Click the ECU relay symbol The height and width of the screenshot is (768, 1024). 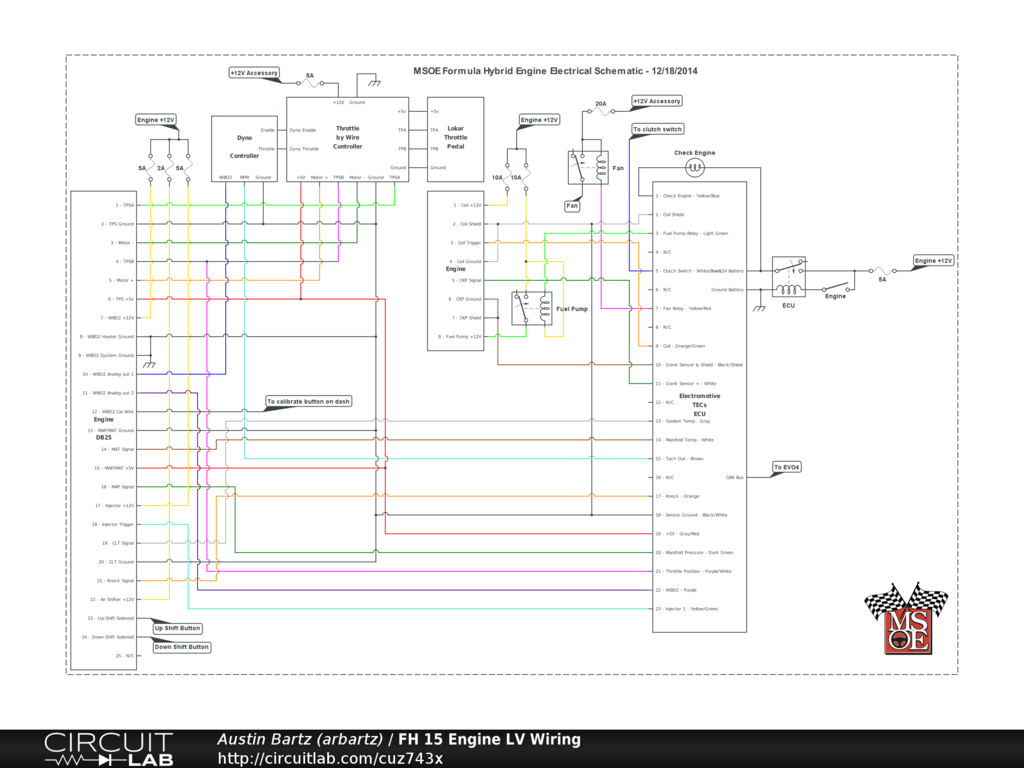coord(789,276)
